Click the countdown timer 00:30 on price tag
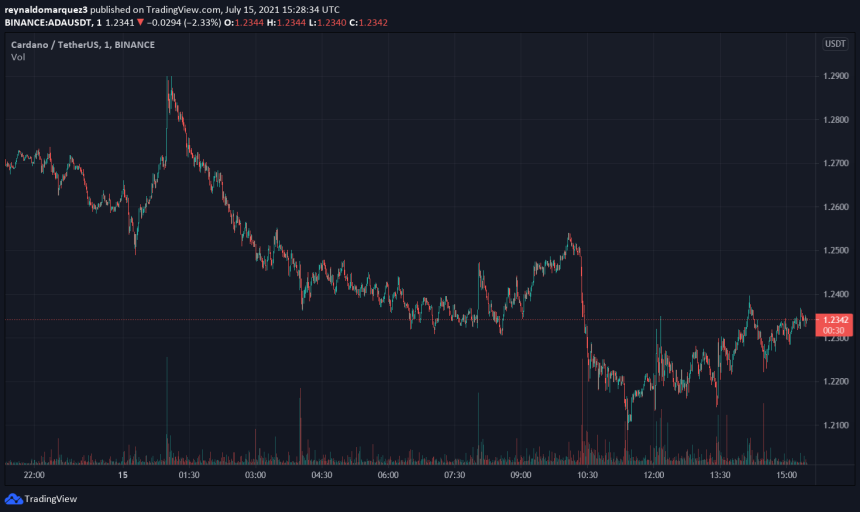 pos(833,331)
